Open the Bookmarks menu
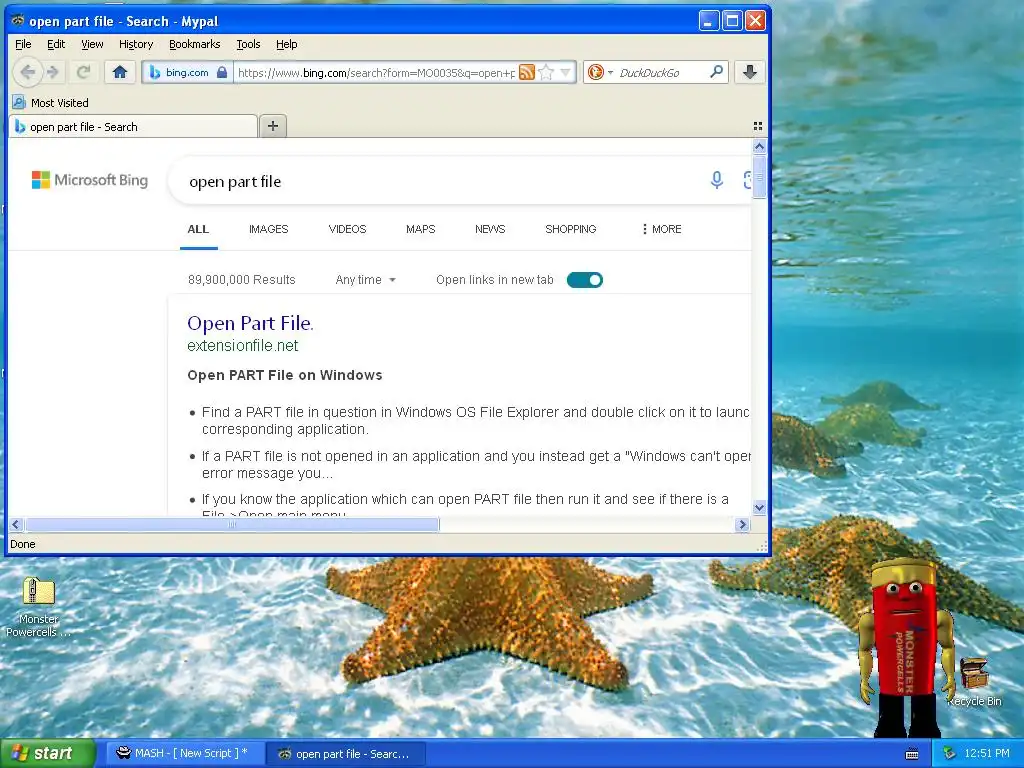Image resolution: width=1024 pixels, height=768 pixels. [x=195, y=44]
